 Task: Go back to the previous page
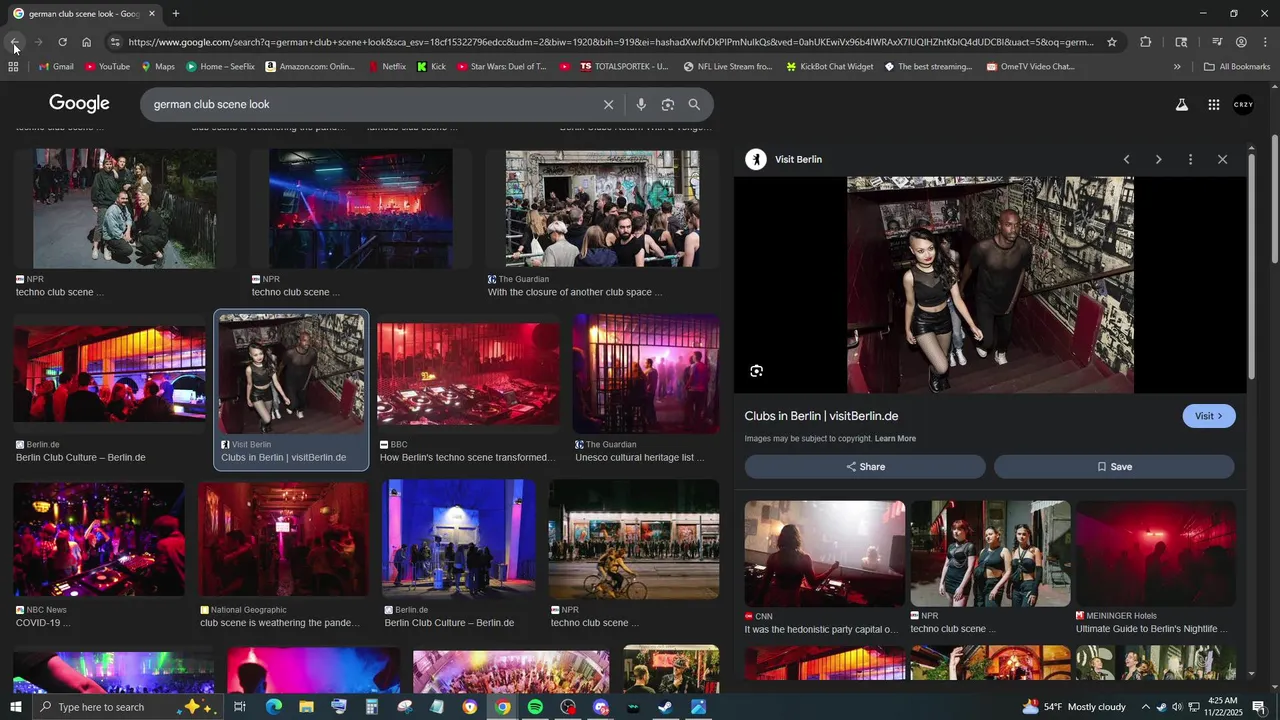click(x=14, y=42)
